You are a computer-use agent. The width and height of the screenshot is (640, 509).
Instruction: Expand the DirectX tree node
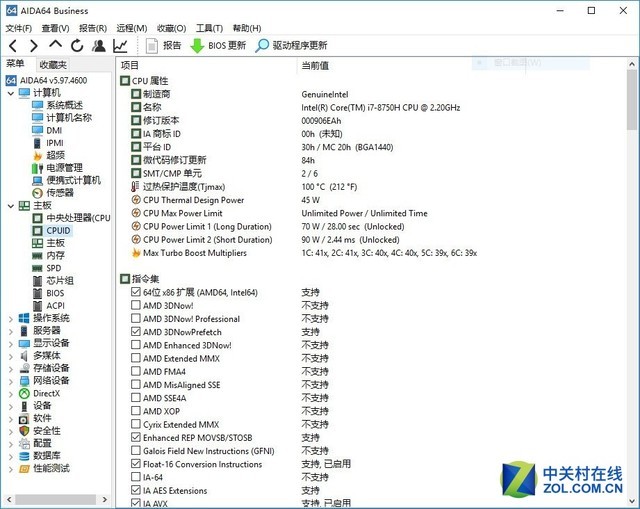(11, 394)
